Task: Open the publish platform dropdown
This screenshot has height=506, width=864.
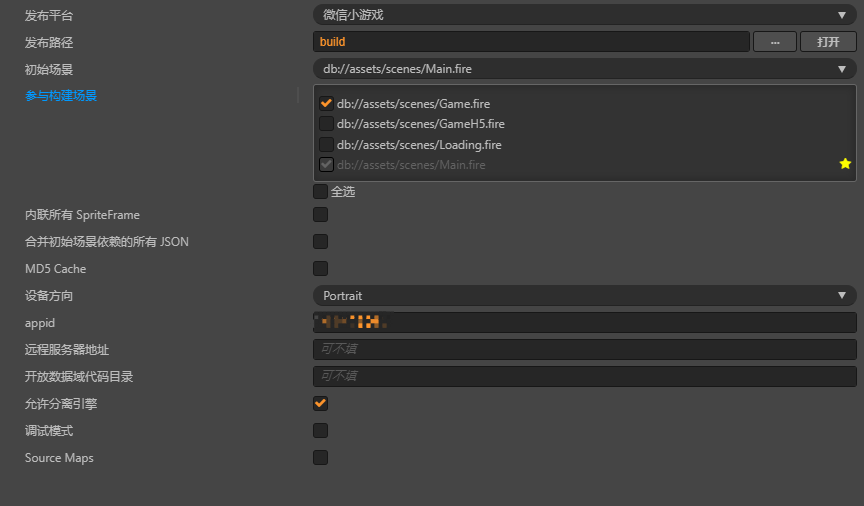Action: [x=584, y=15]
